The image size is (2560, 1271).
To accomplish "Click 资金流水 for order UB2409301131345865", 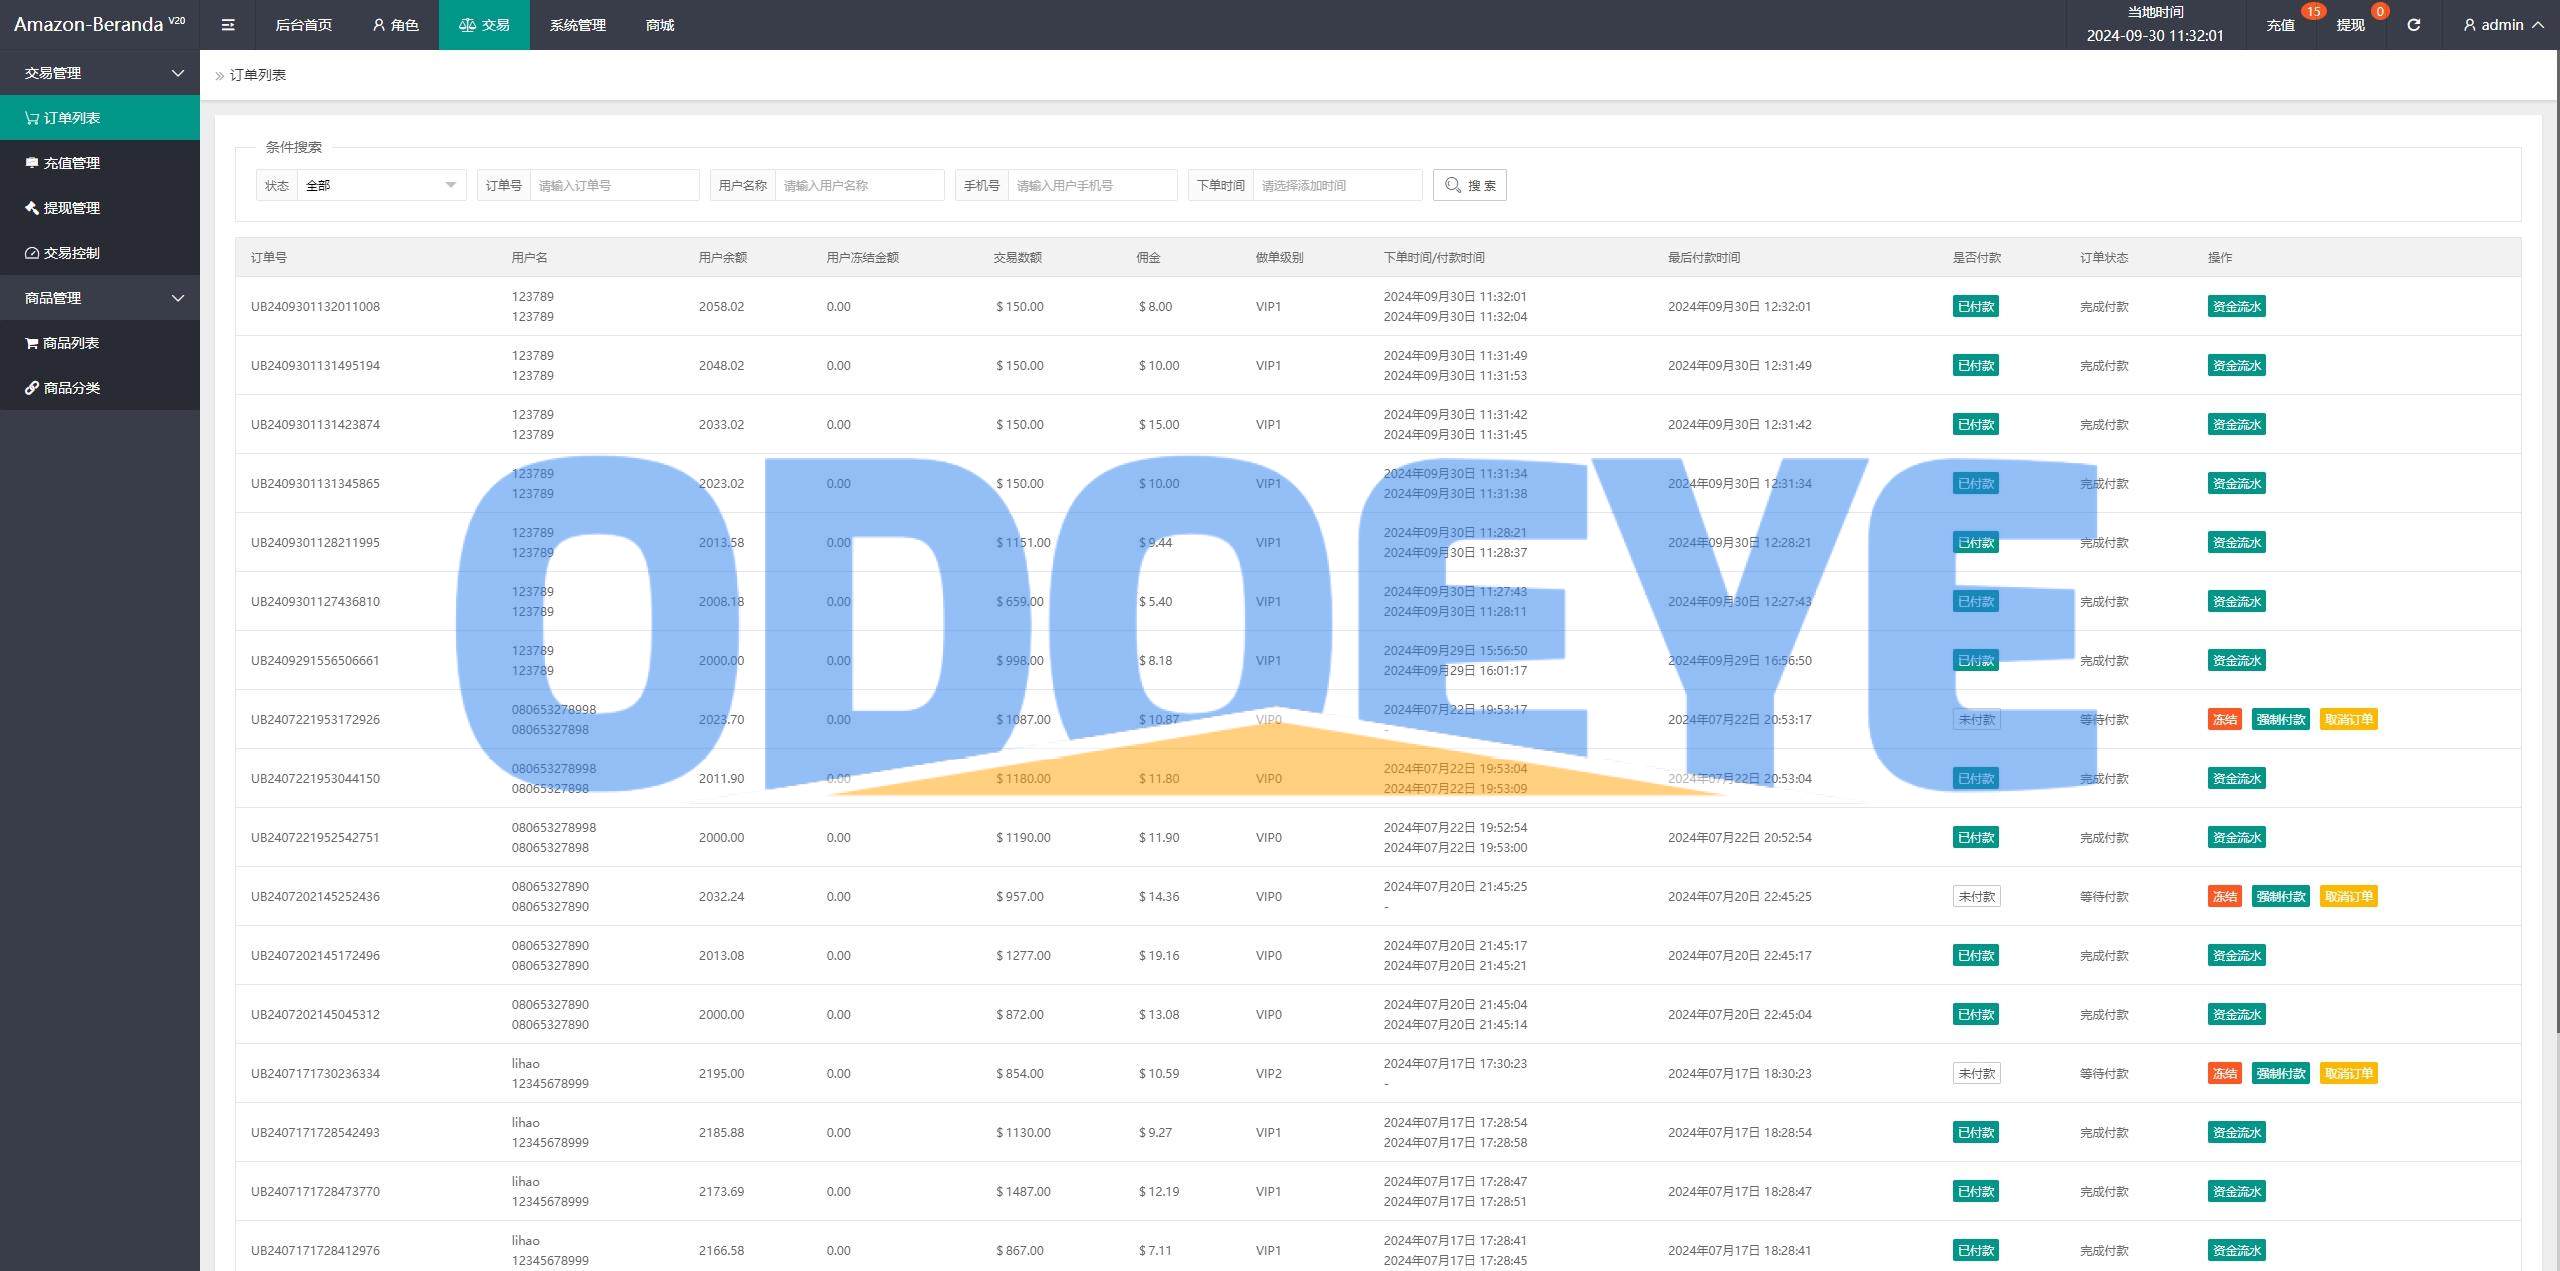I will (x=2236, y=484).
